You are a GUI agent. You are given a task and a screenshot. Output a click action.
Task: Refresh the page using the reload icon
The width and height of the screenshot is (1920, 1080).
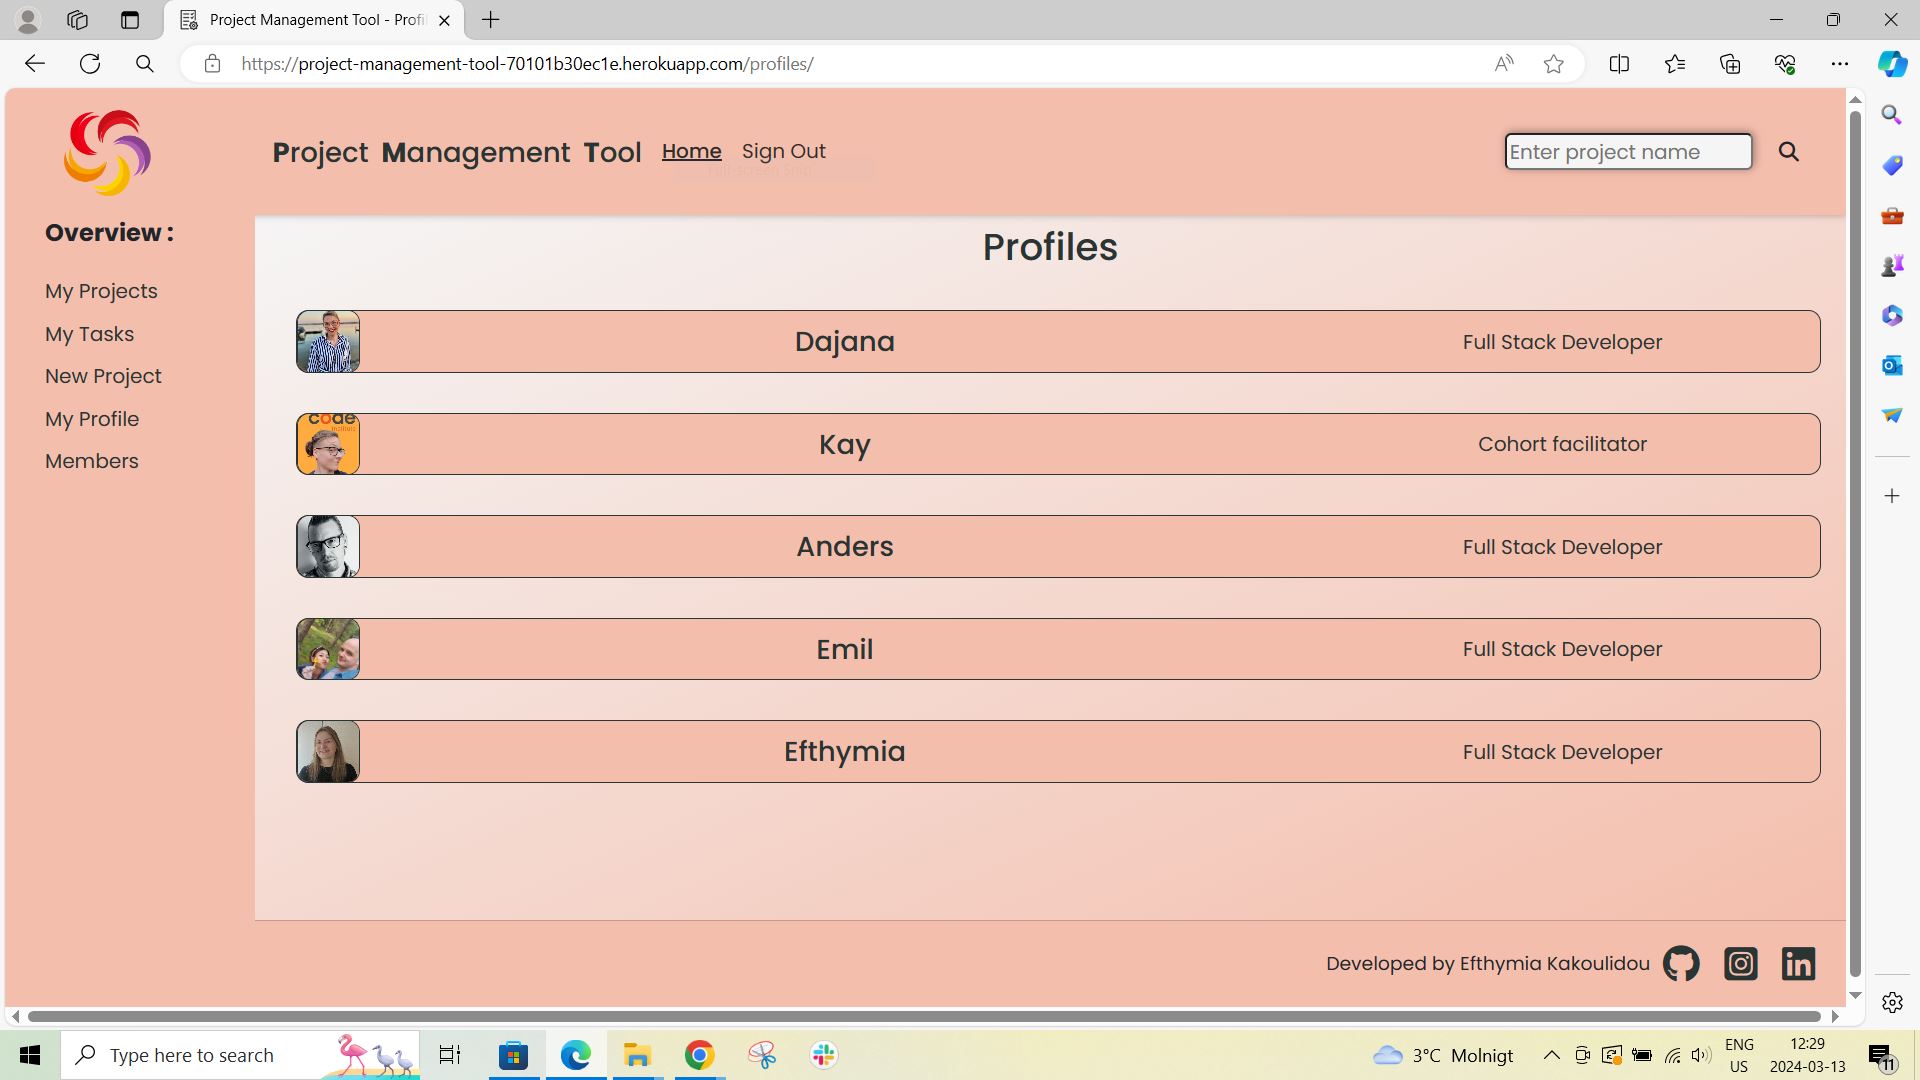click(90, 63)
